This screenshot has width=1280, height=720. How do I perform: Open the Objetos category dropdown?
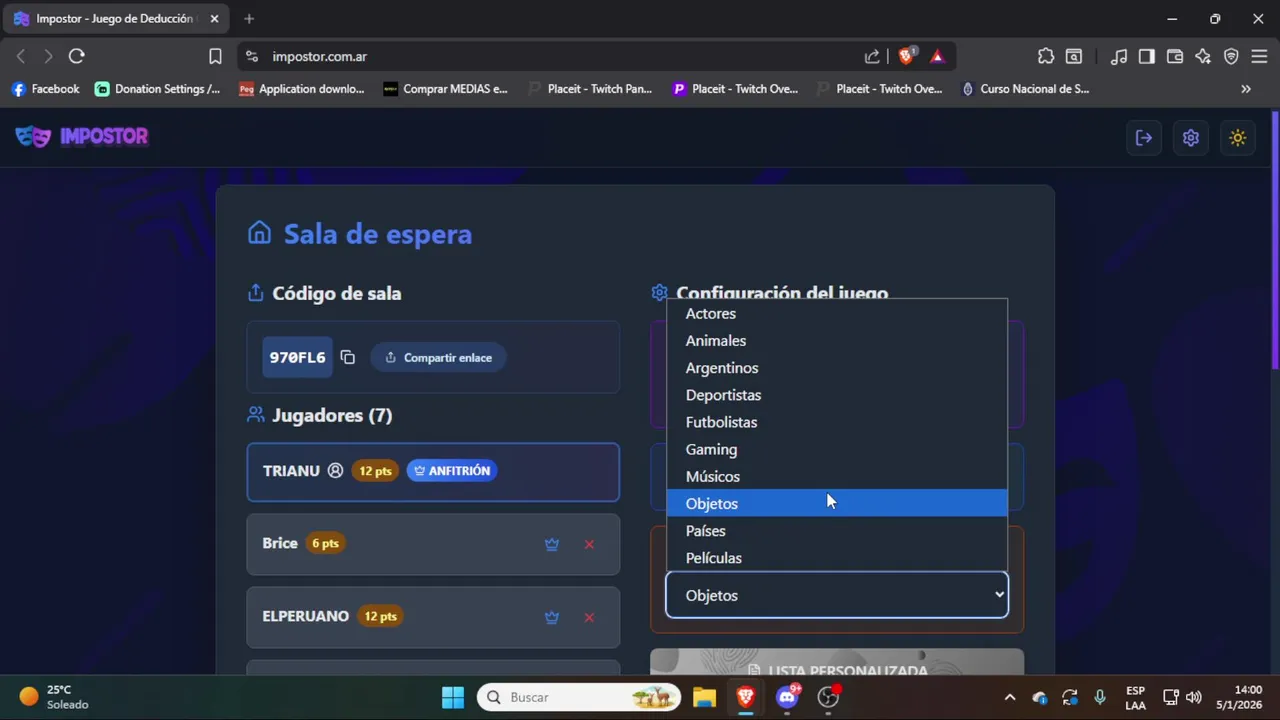(837, 595)
